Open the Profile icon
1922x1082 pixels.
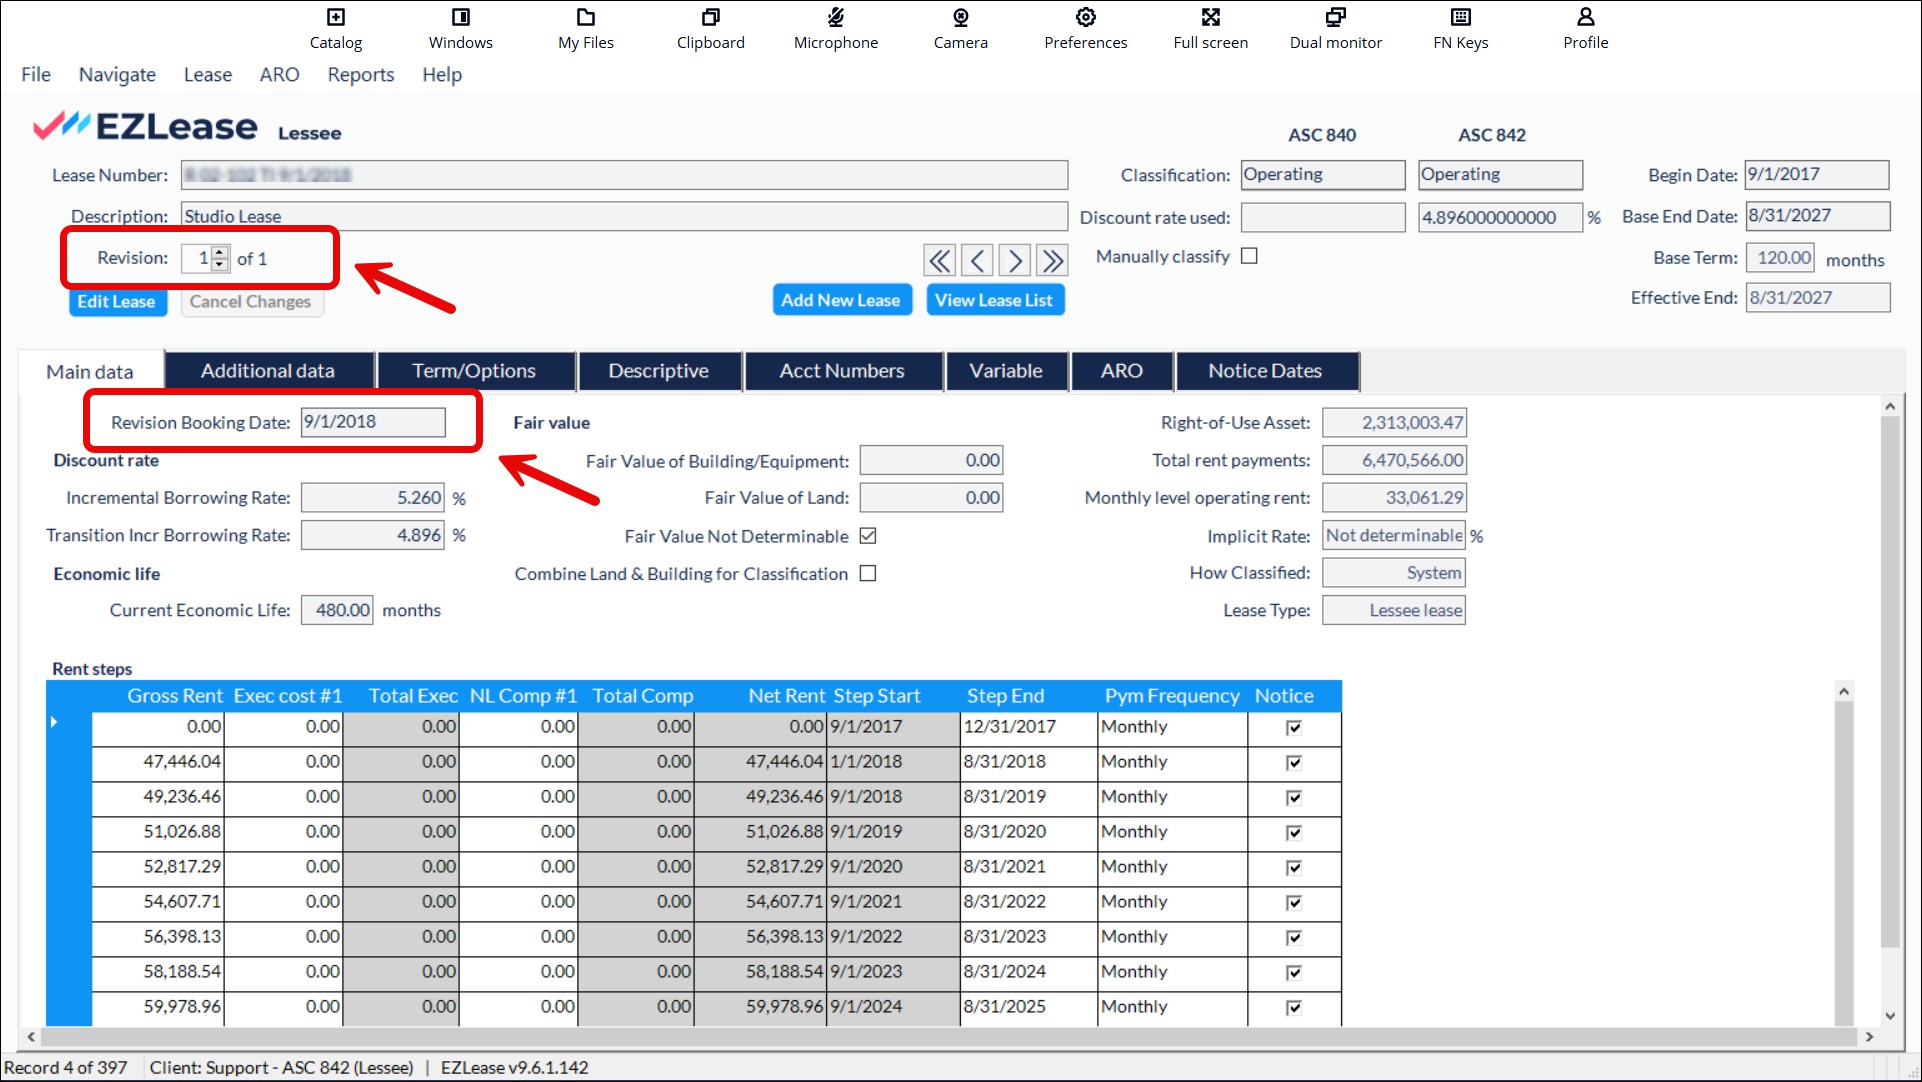[x=1585, y=28]
